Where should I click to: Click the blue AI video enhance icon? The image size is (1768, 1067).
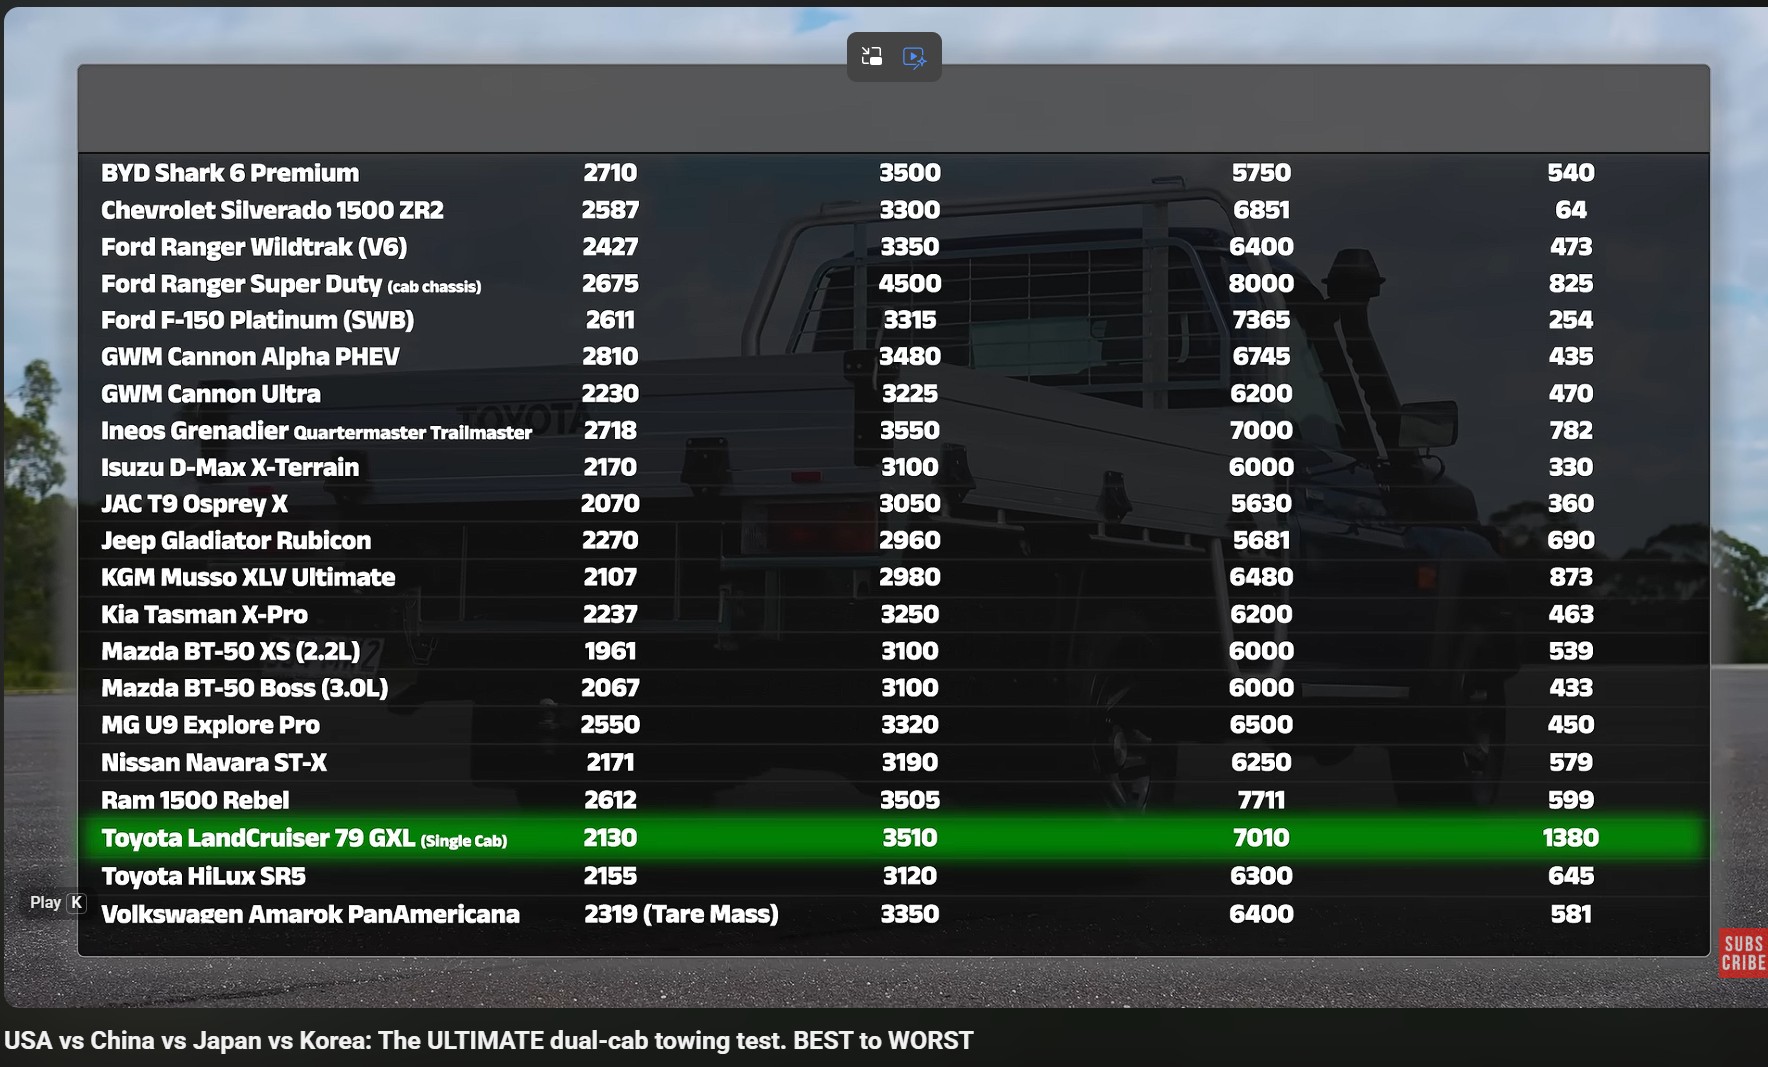[x=914, y=57]
